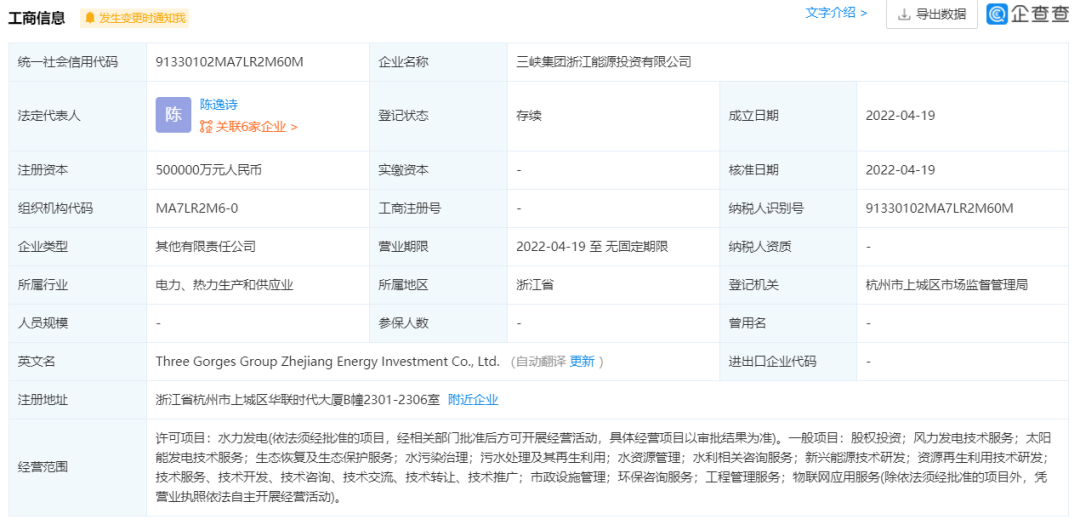This screenshot has width=1080, height=525.
Task: Click the blue 陈 avatar icon
Action: click(x=173, y=115)
